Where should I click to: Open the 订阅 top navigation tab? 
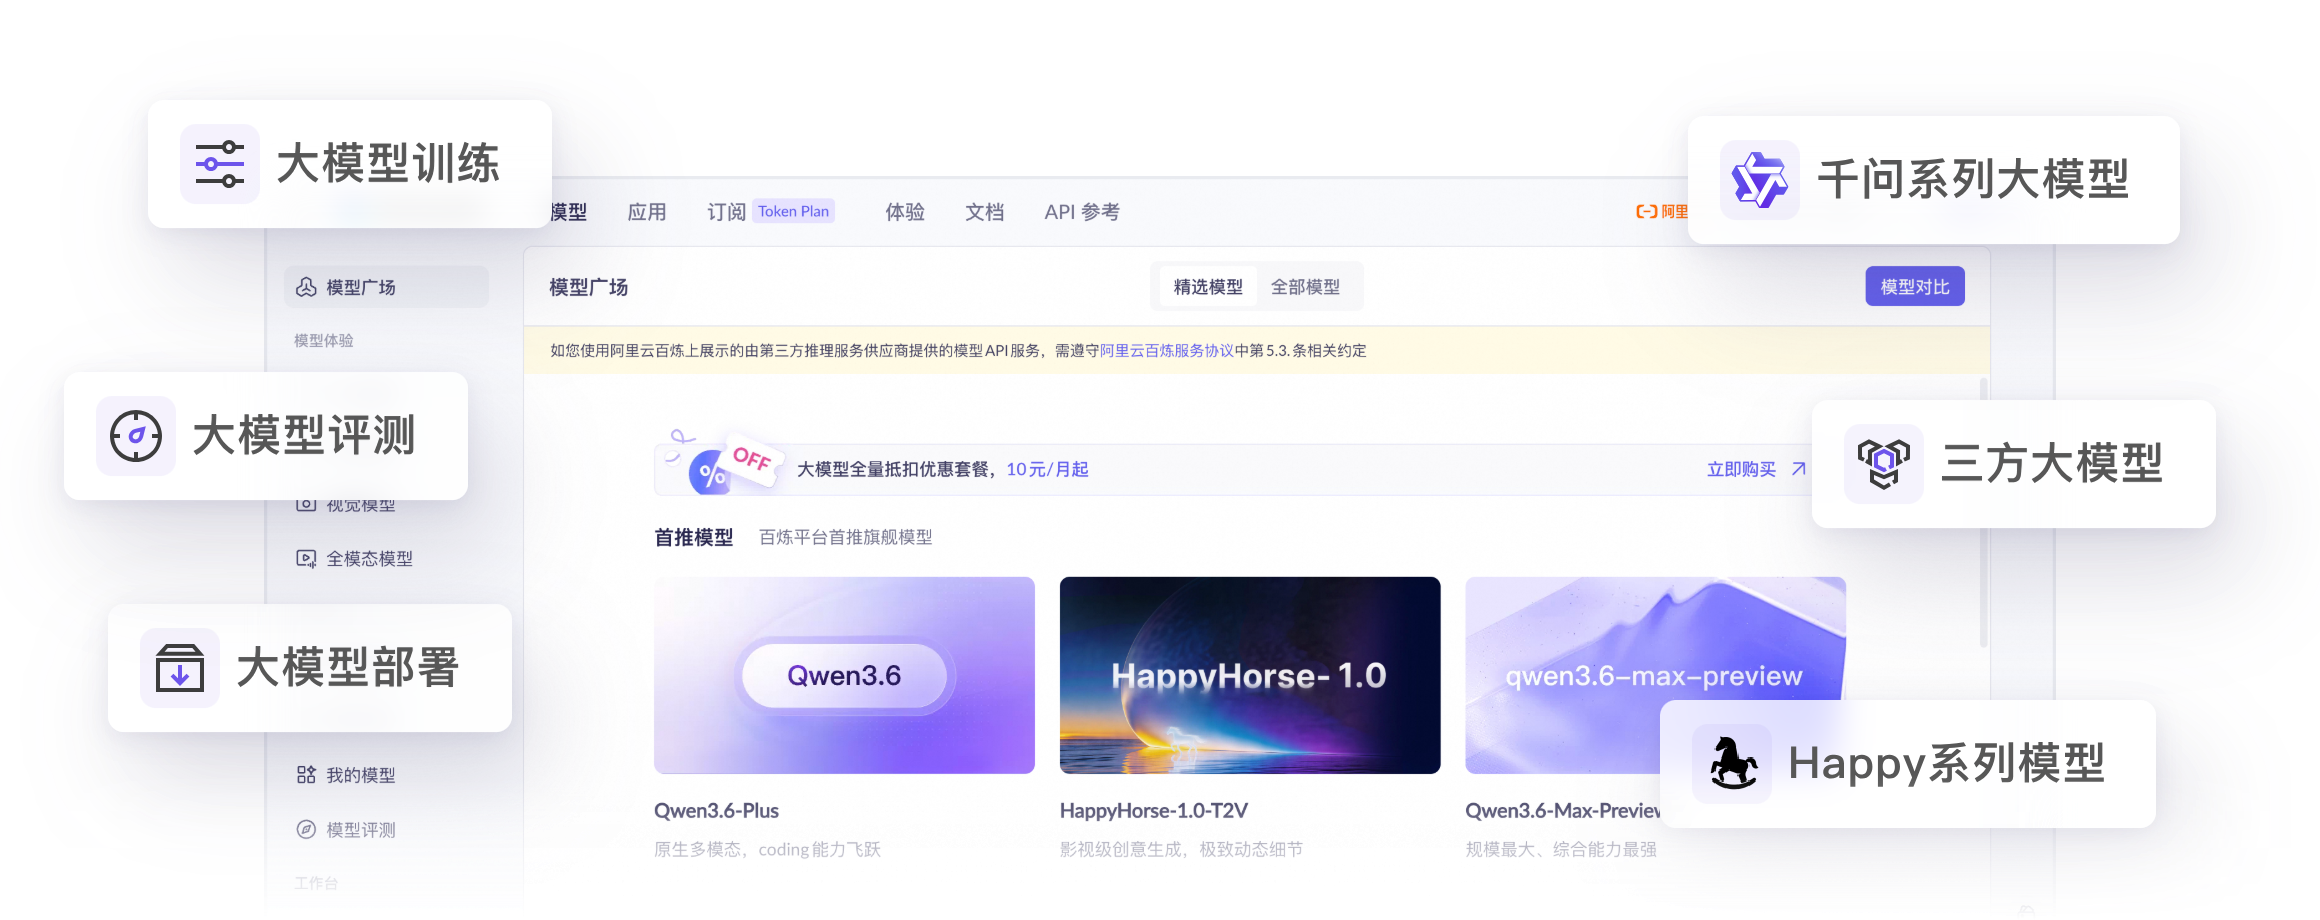tap(726, 212)
